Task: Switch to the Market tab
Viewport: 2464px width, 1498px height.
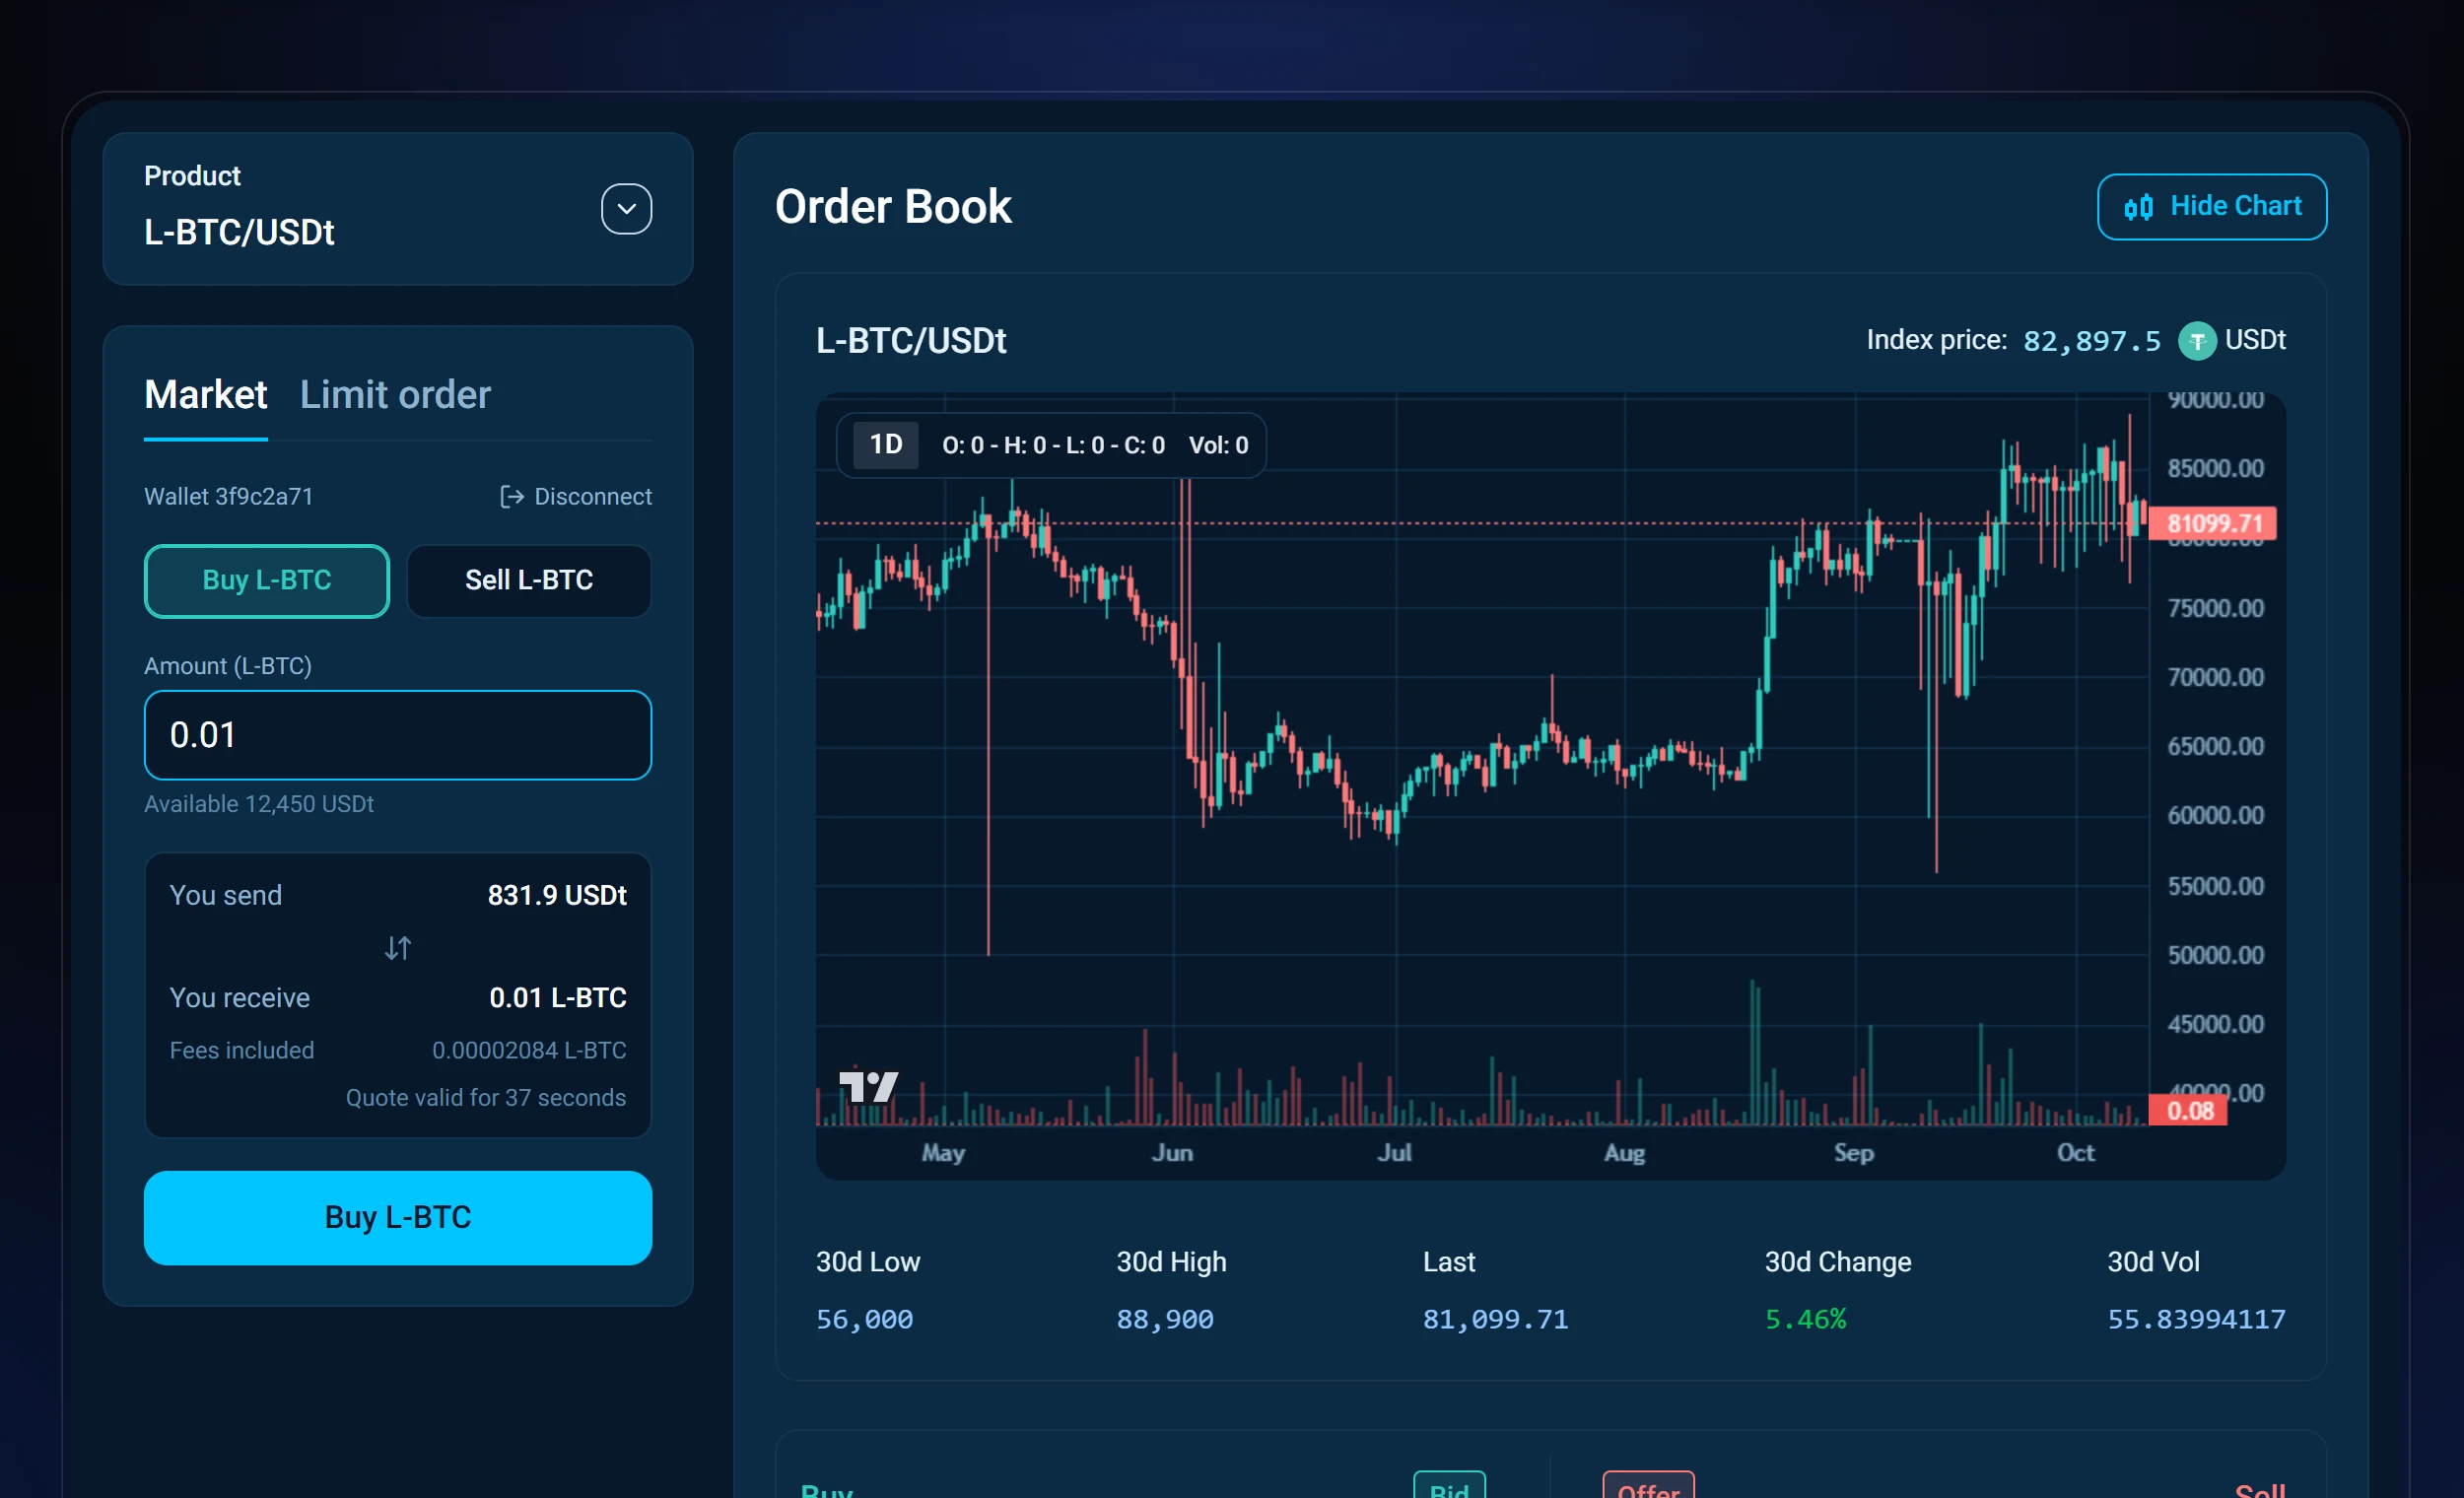Action: (x=205, y=395)
